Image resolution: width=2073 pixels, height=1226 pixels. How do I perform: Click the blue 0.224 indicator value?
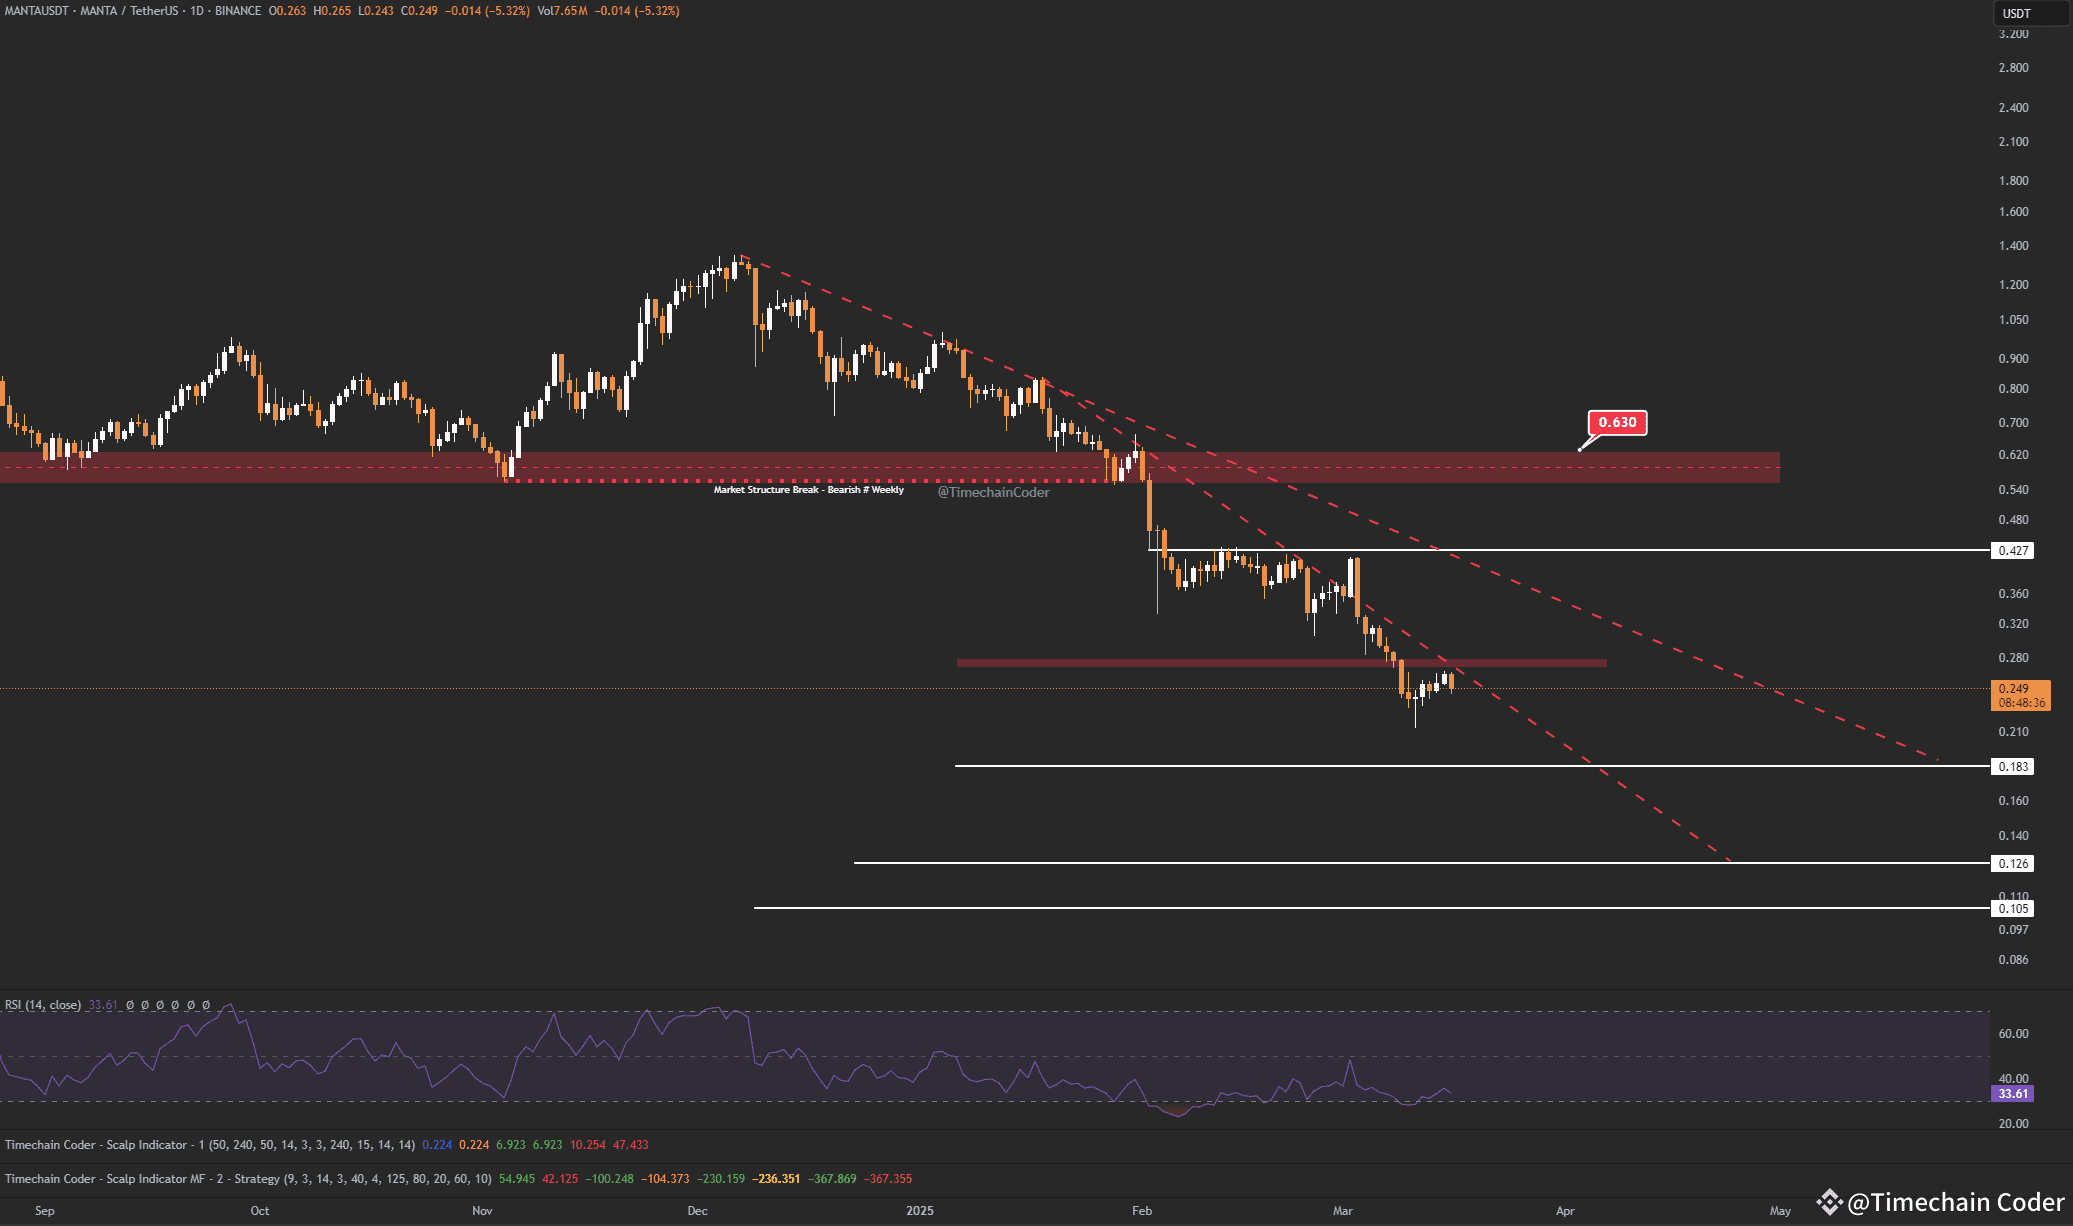pyautogui.click(x=437, y=1145)
